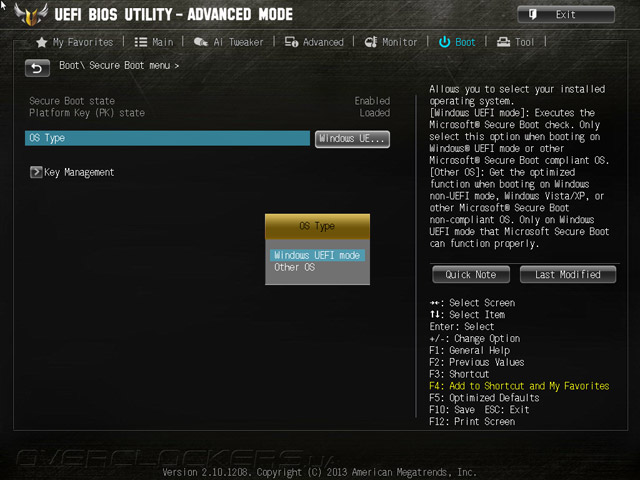Screen dimensions: 640x480
Task: Open the Quick Note button
Action: click(471, 274)
